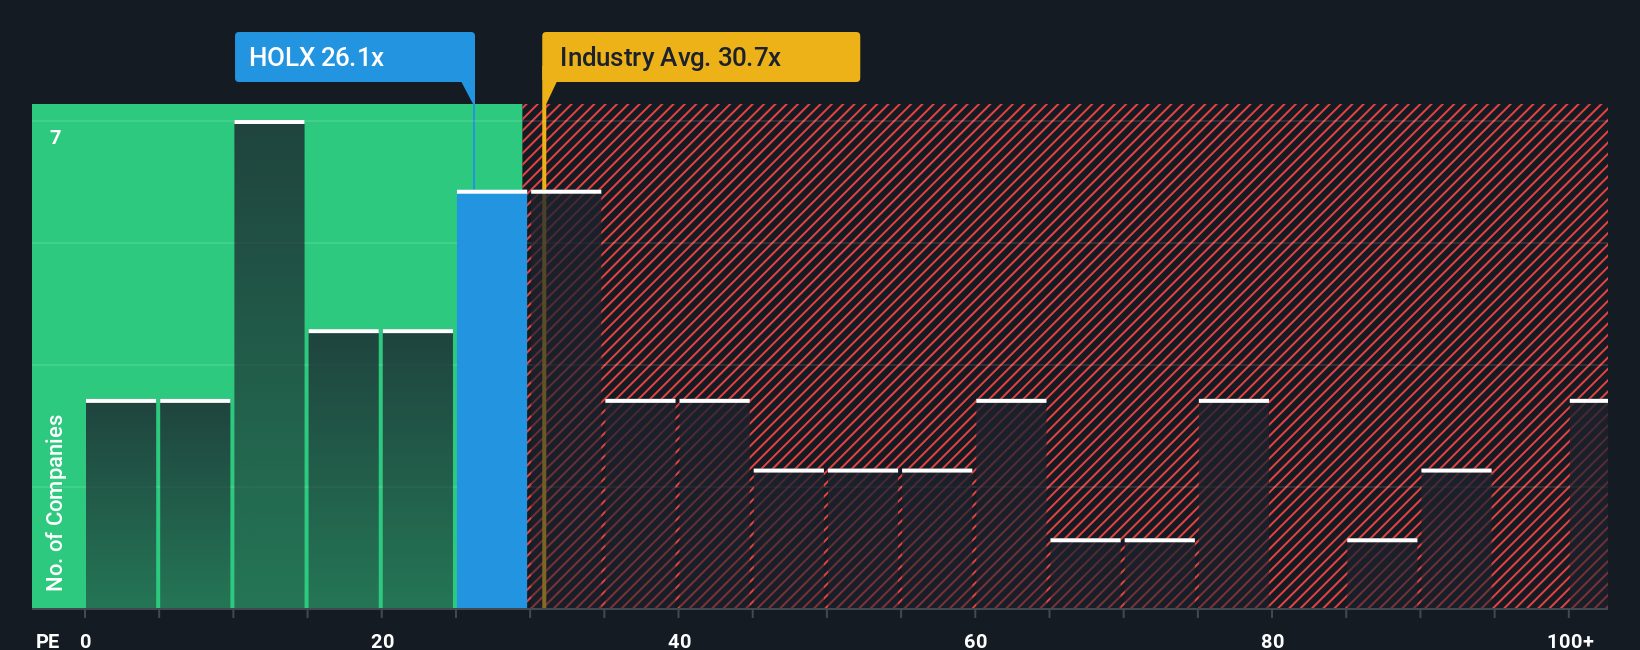Select the bar at PE 90-95
Viewport: 1640px width, 650px height.
tap(1456, 539)
